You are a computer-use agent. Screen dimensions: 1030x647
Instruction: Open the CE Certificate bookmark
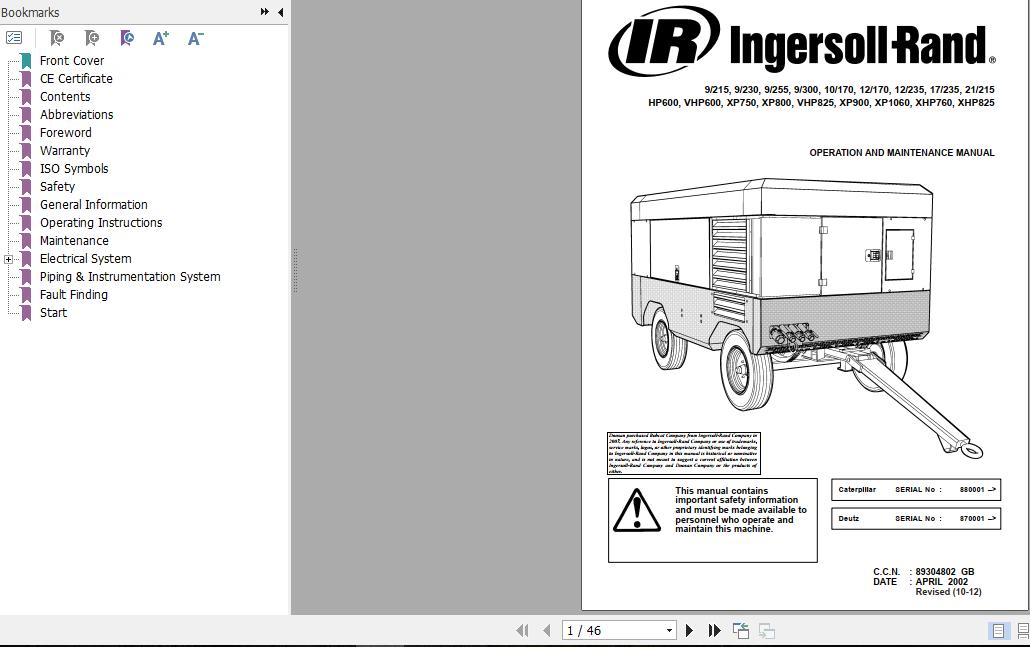pos(76,79)
